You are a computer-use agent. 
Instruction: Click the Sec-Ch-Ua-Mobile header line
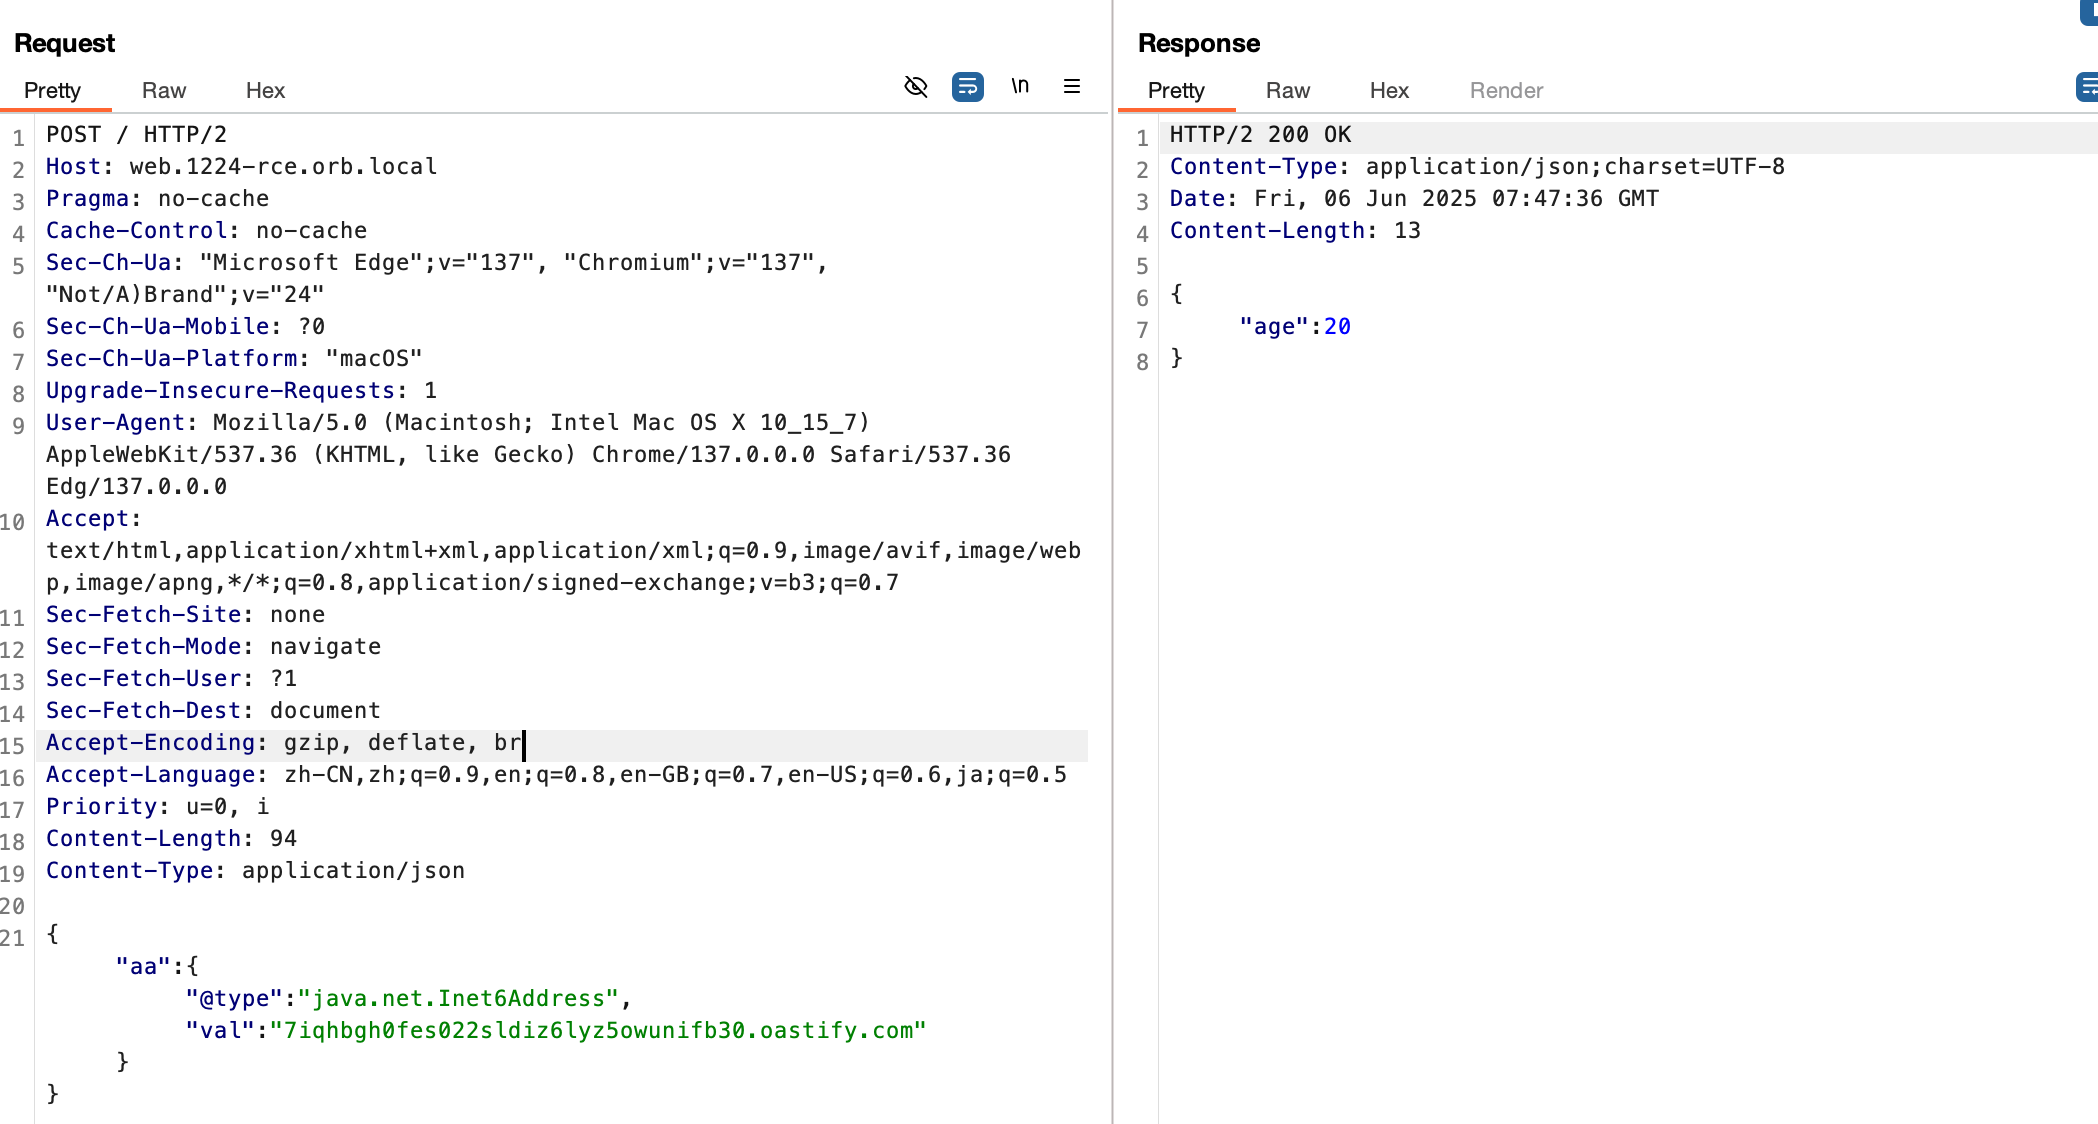(186, 327)
